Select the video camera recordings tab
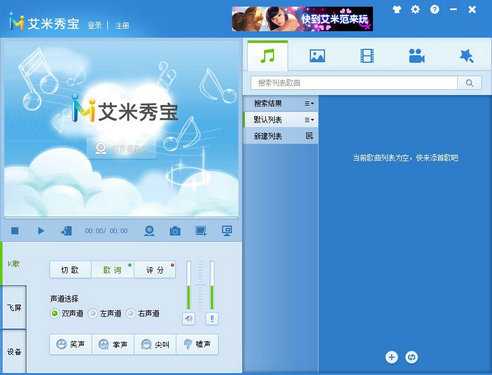Image resolution: width=492 pixels, height=375 pixels. point(417,56)
